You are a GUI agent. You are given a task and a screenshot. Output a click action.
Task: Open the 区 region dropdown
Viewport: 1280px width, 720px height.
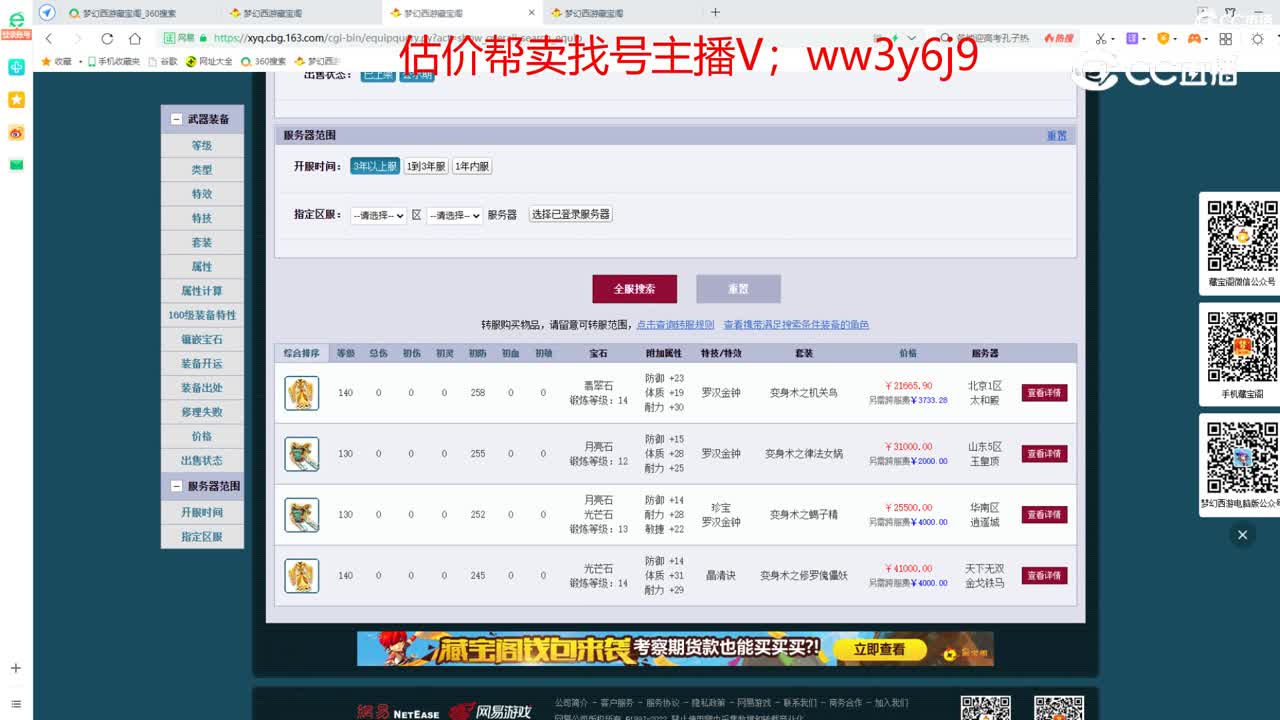[378, 215]
